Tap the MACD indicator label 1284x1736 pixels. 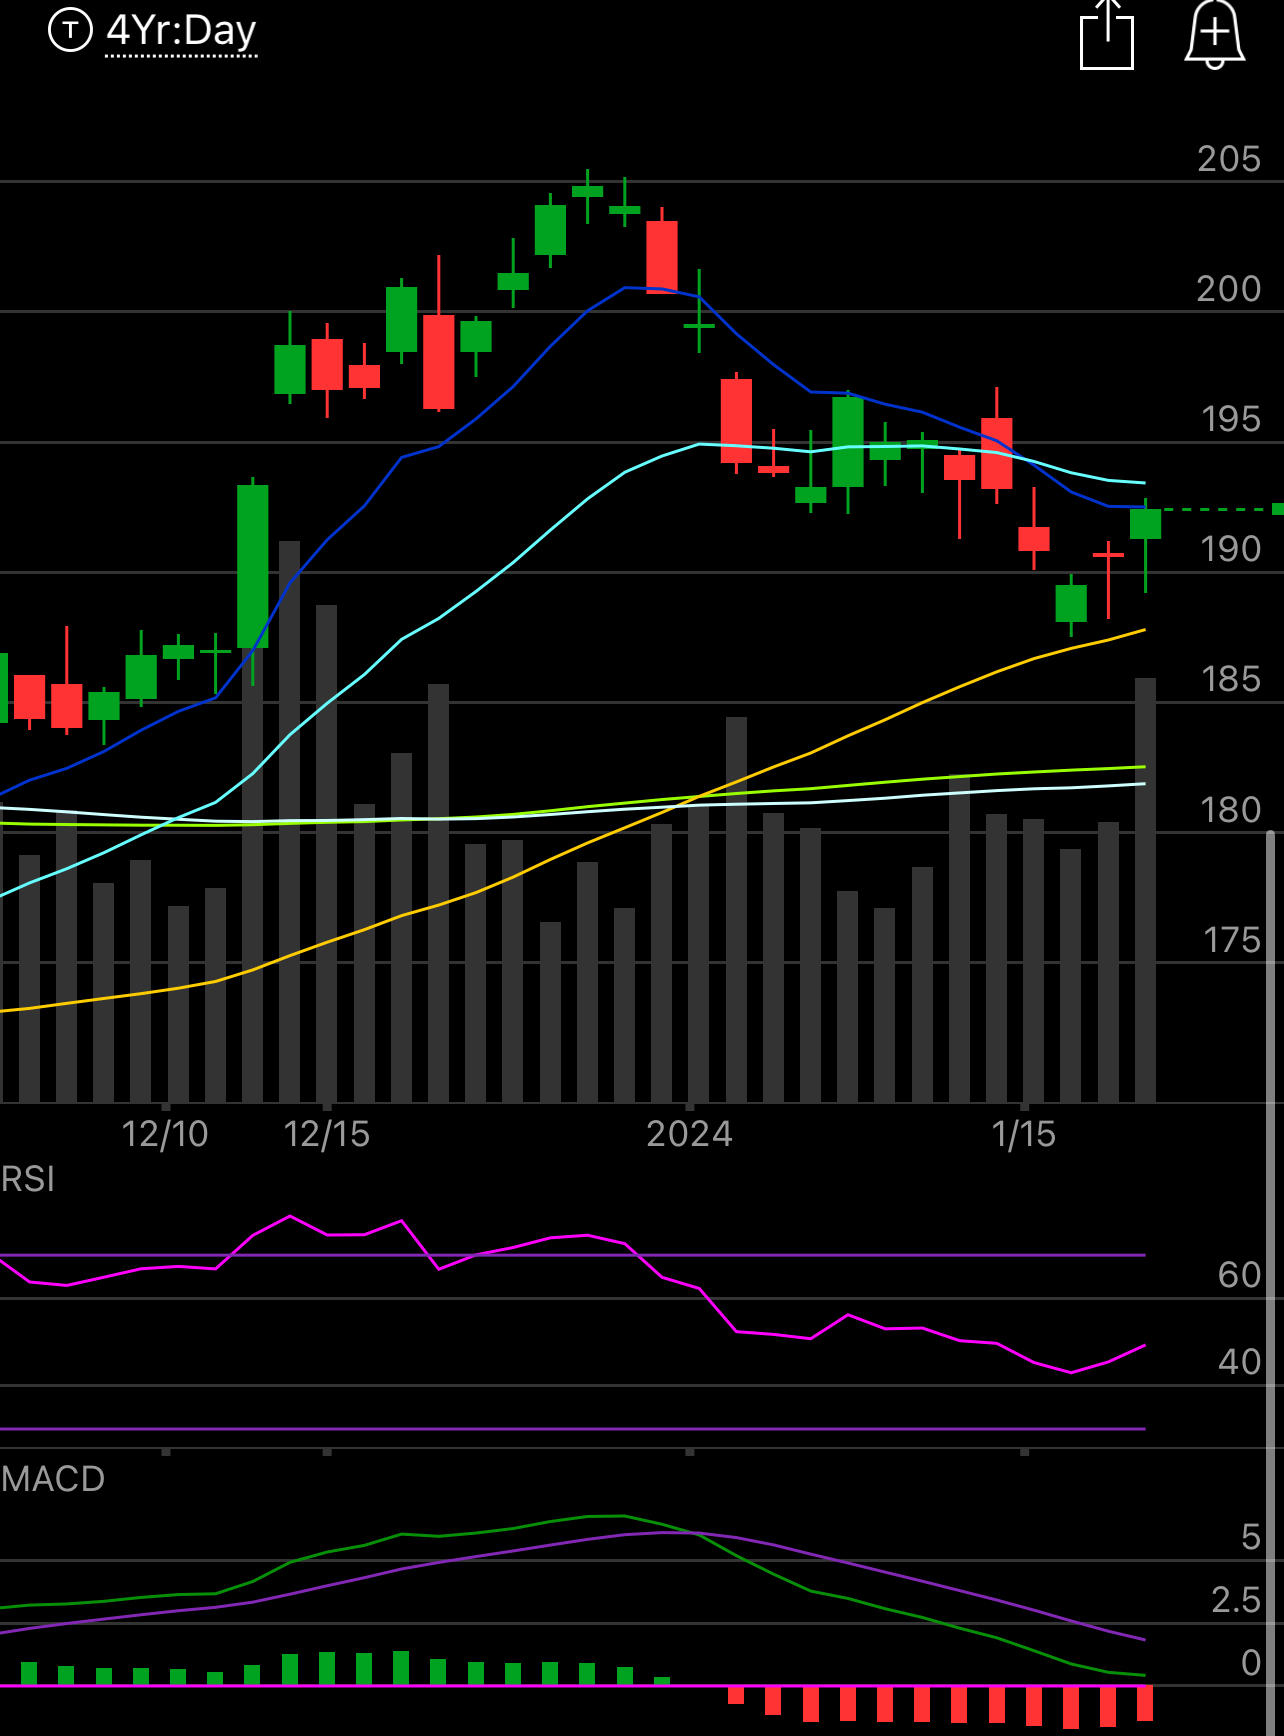53,1479
